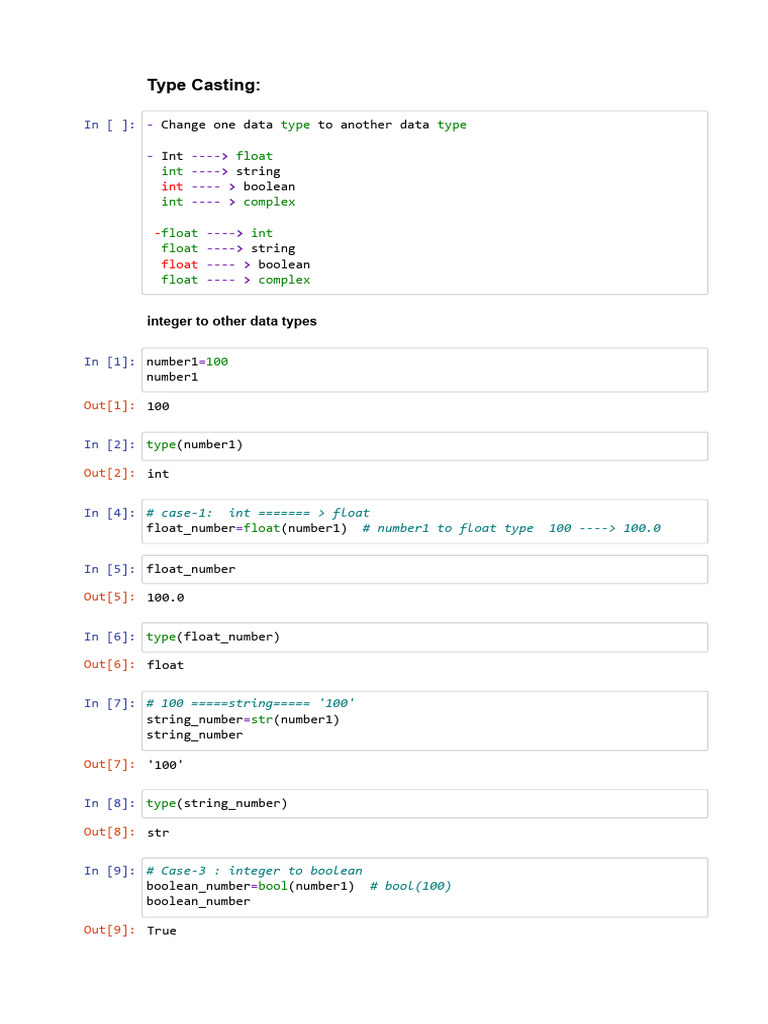Click the 'In [4]:' prompt label
768x1024 pixels.
[x=109, y=513]
